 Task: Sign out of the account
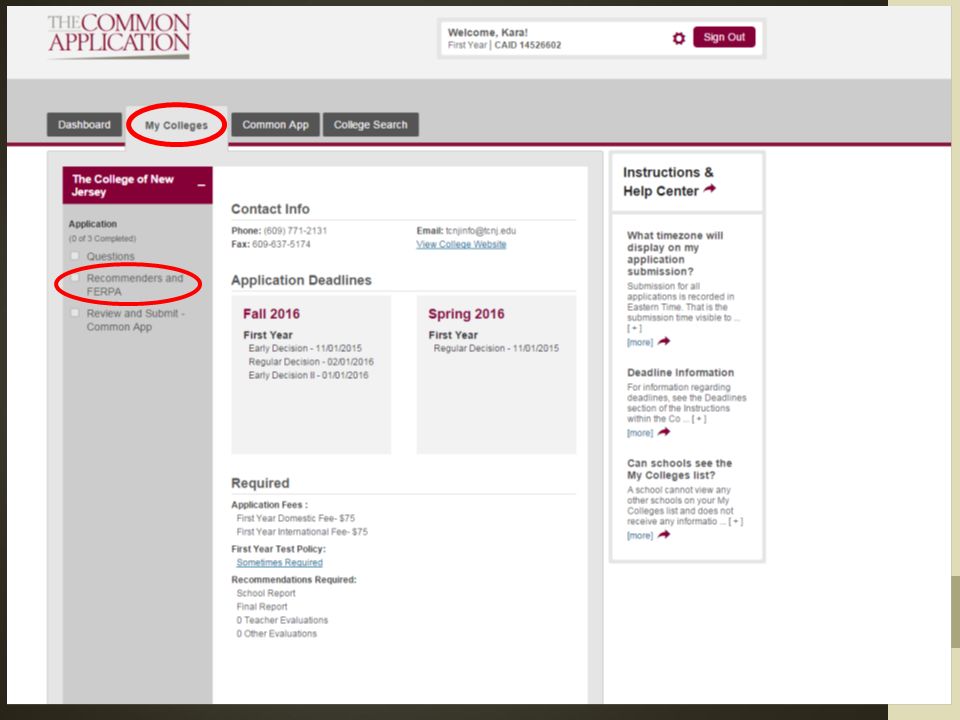[x=724, y=37]
